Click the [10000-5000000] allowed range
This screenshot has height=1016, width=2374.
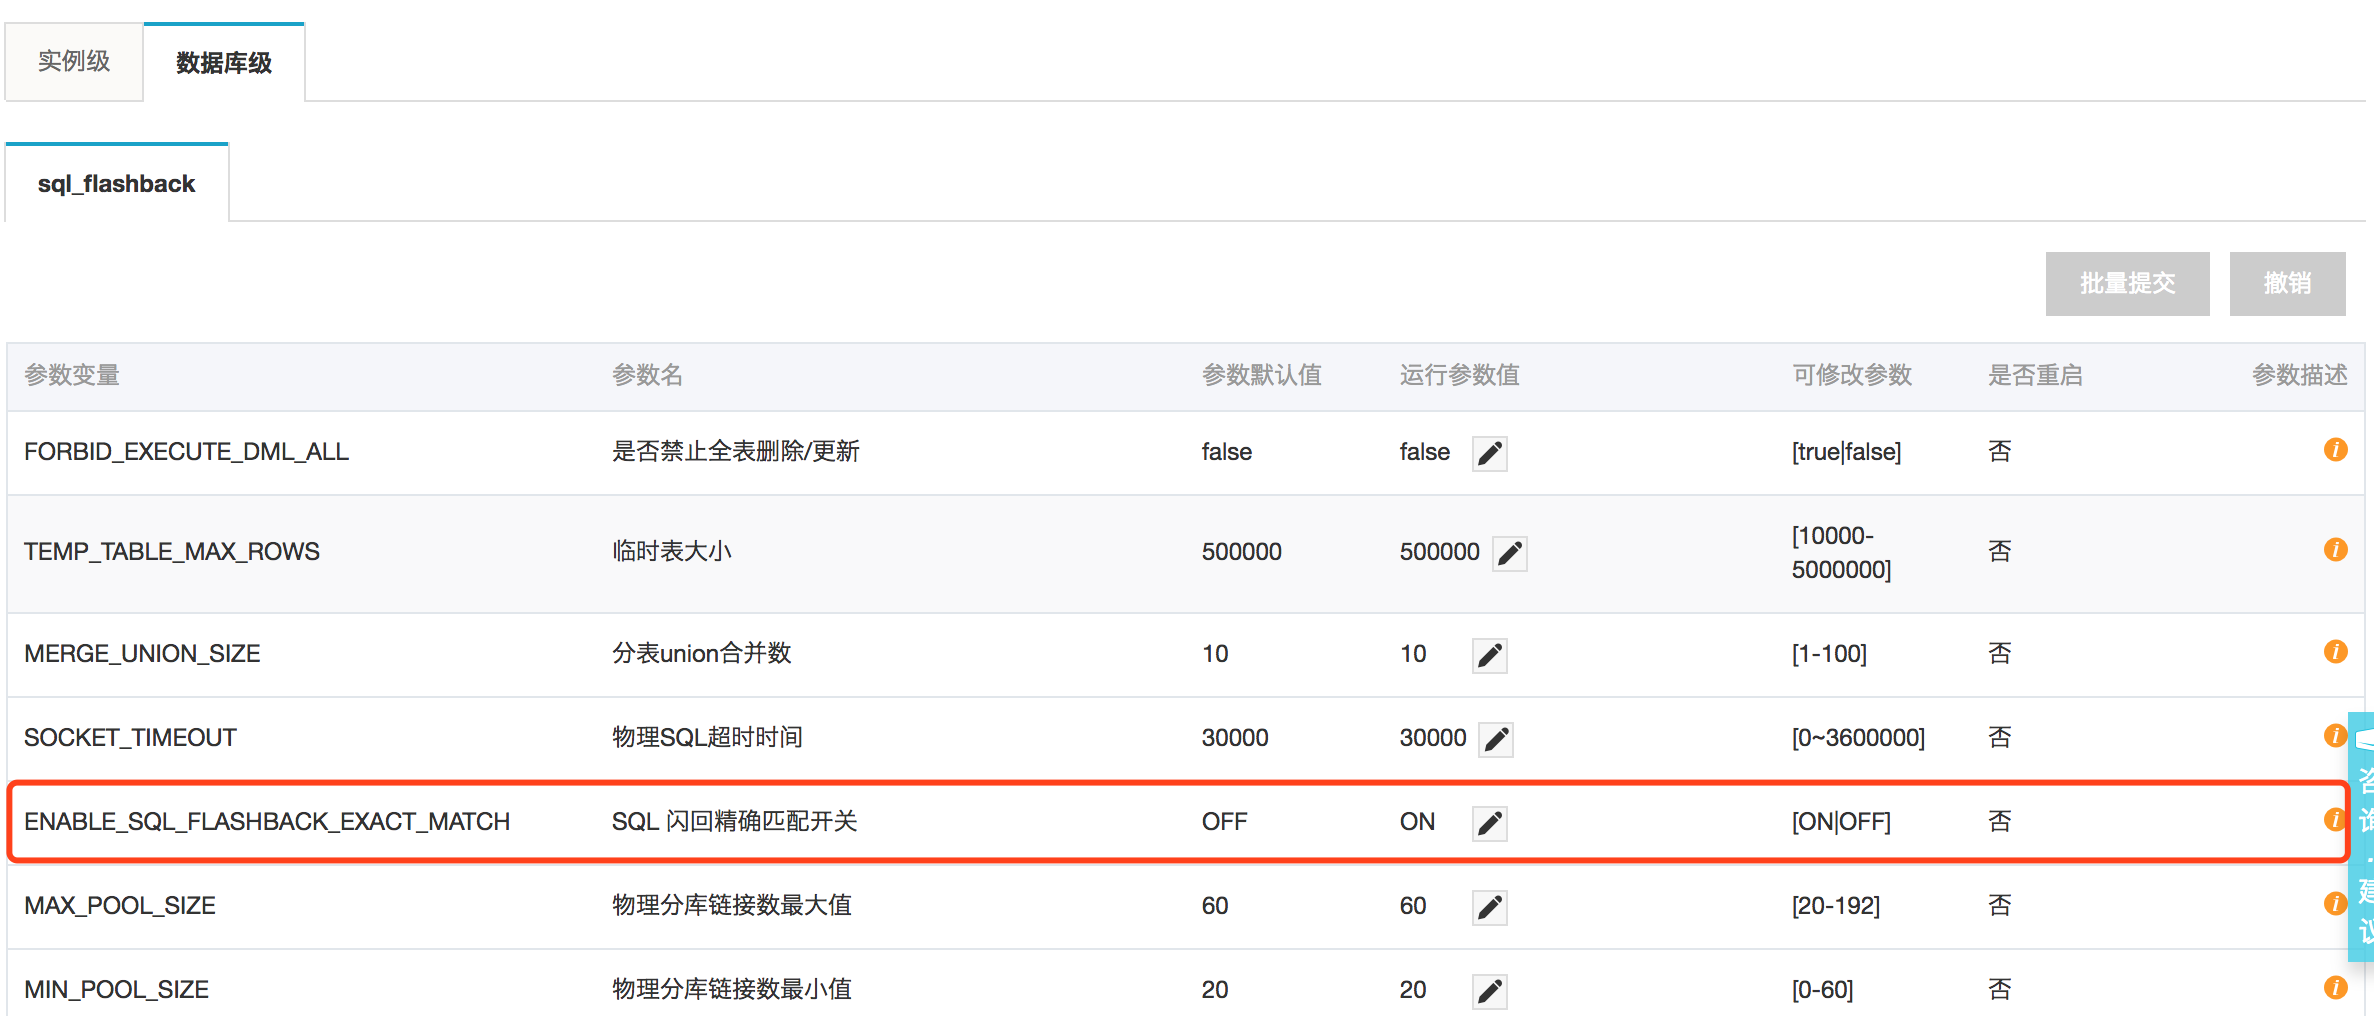[x=1841, y=552]
